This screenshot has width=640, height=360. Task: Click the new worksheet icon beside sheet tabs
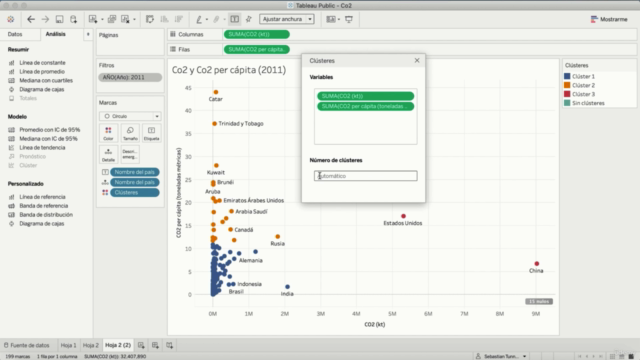click(141, 345)
